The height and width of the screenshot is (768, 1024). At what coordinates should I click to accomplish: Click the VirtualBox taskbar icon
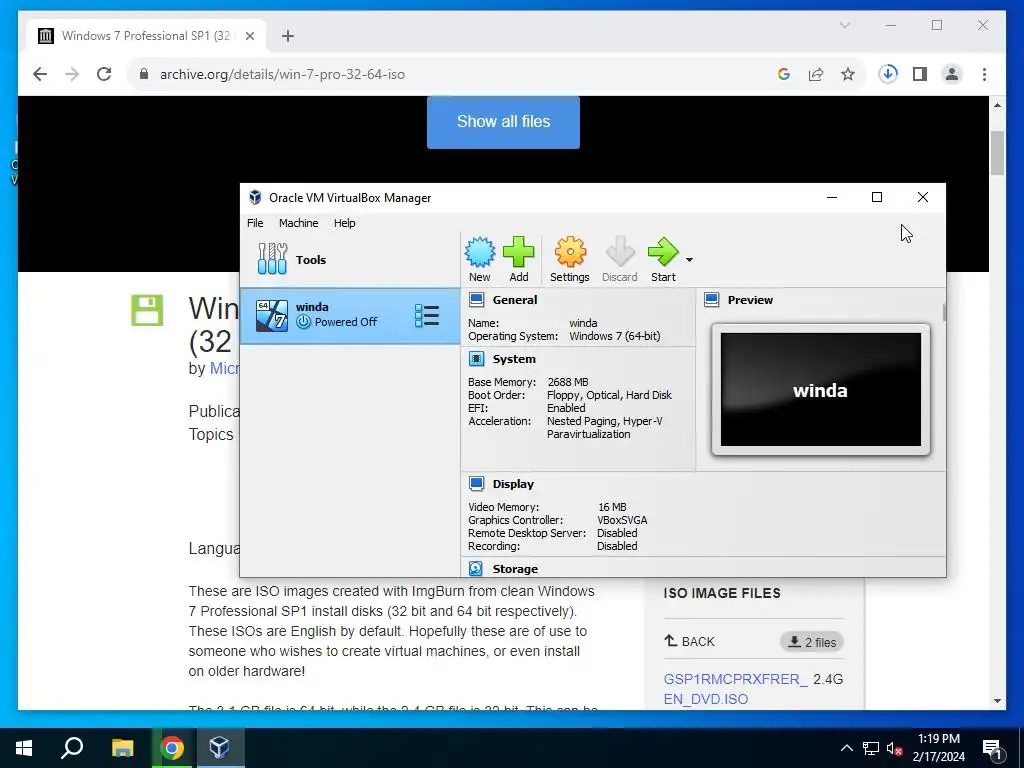[219, 748]
